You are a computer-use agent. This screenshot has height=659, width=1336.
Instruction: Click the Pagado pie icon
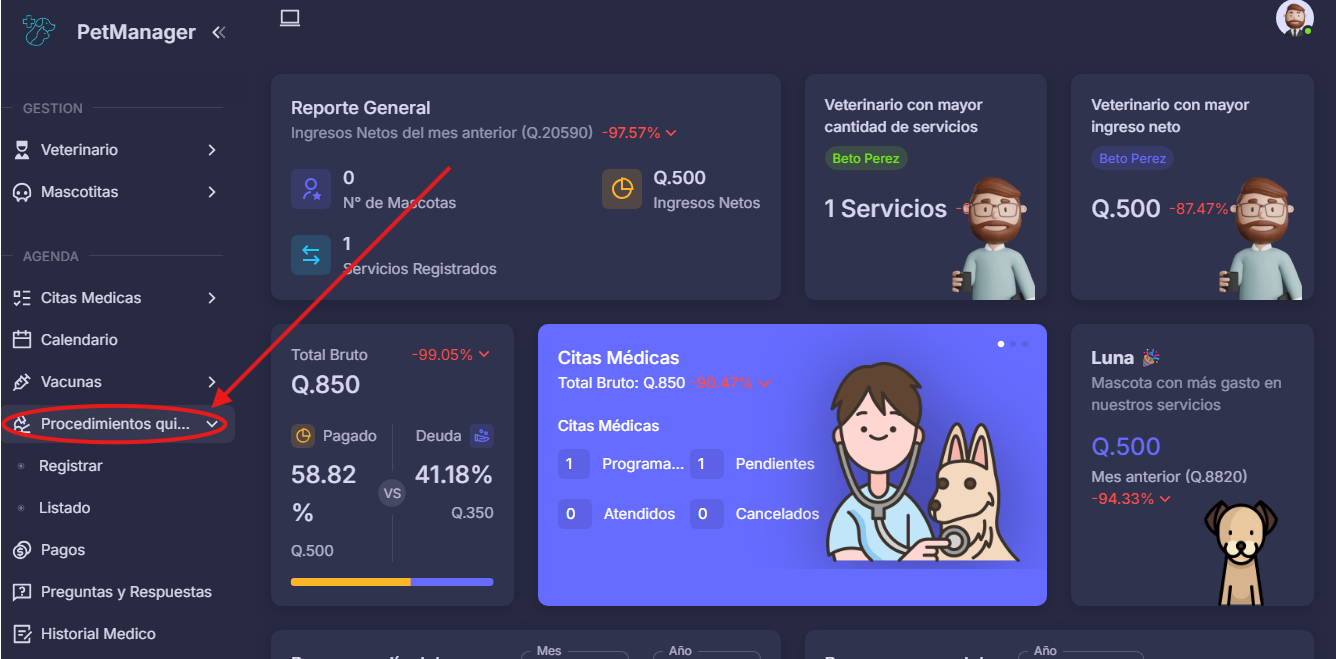coord(303,436)
